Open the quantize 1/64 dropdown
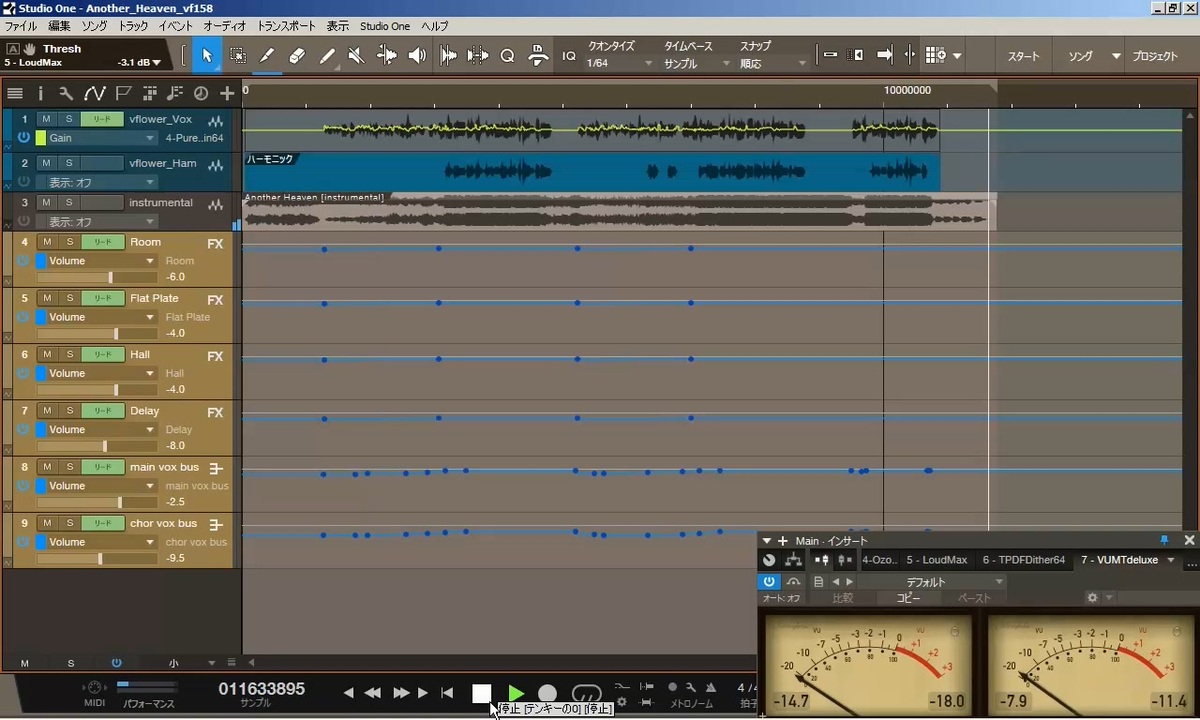Viewport: 1200px width, 720px height. point(618,64)
